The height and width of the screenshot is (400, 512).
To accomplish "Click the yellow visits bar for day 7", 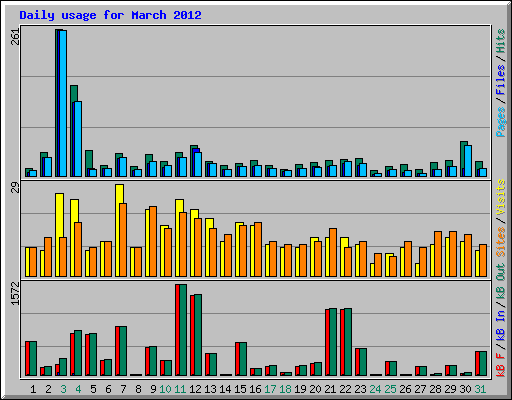I will [119, 230].
